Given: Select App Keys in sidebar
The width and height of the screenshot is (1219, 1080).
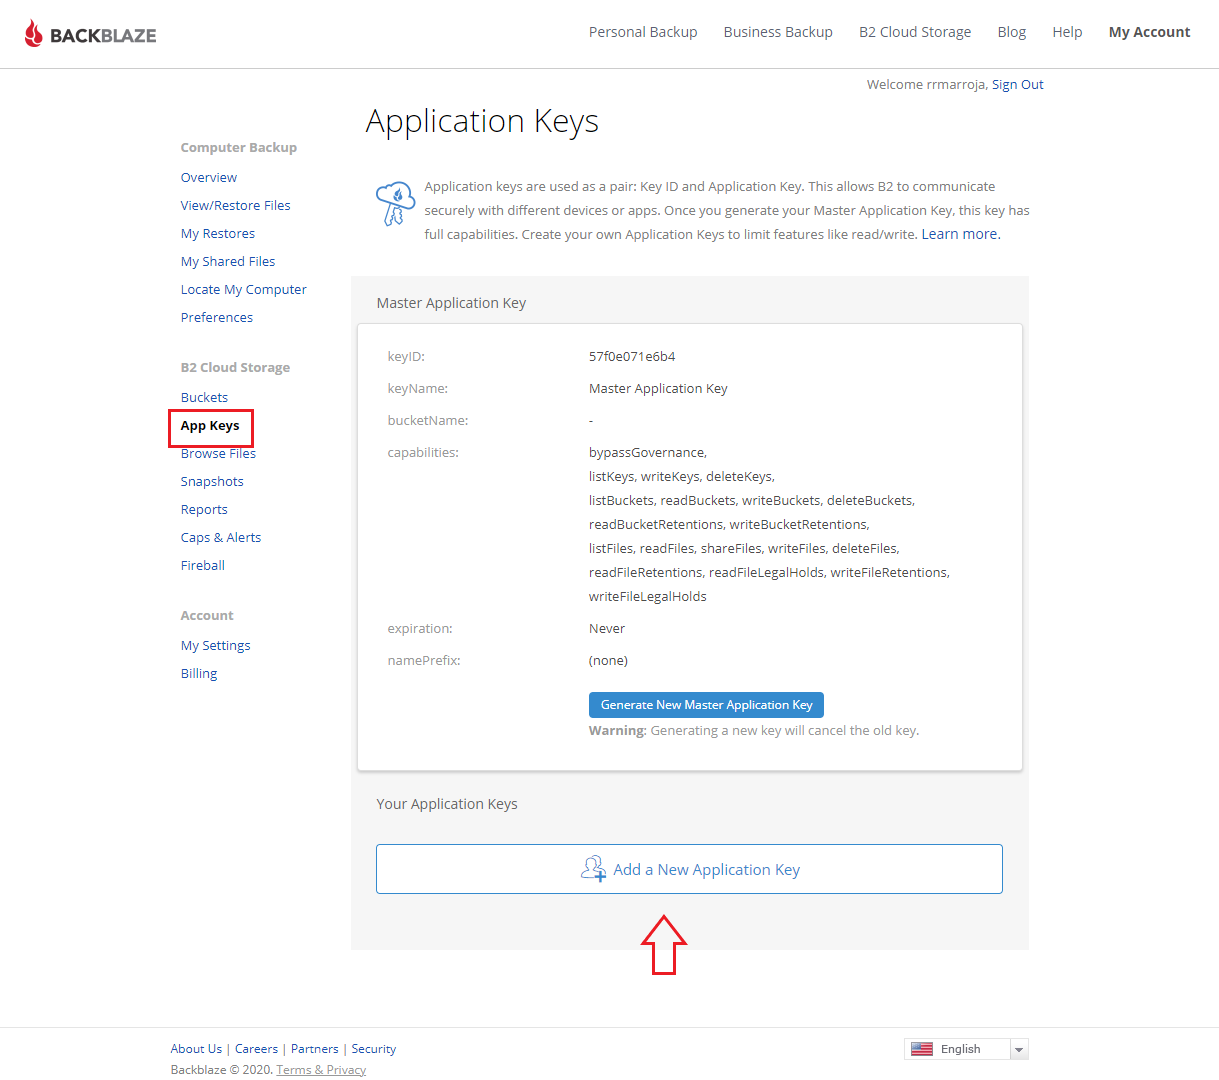Looking at the screenshot, I should click(210, 425).
